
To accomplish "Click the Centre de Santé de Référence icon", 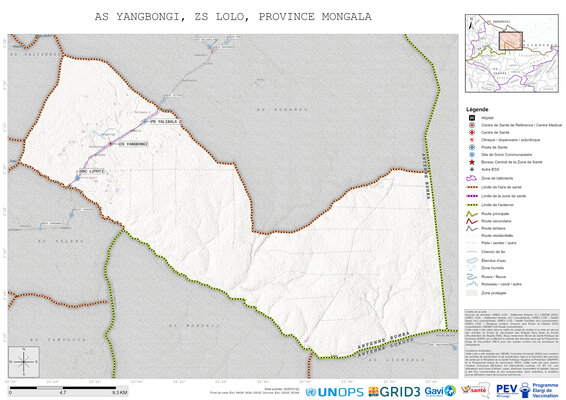I will [471, 125].
